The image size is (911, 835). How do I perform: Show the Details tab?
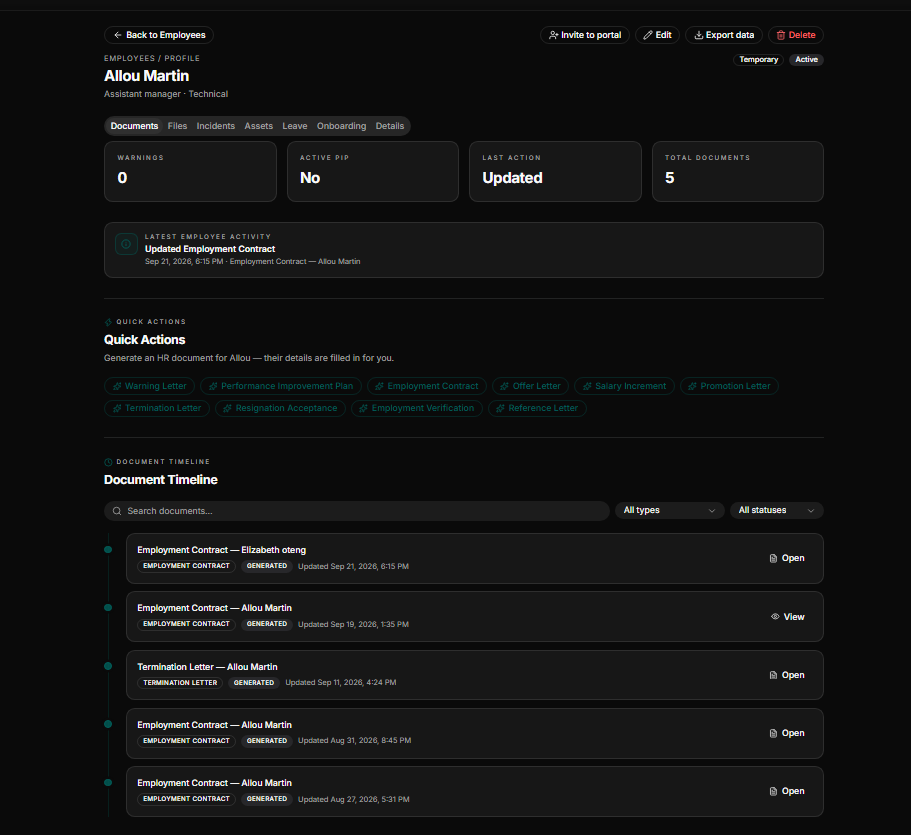[390, 126]
